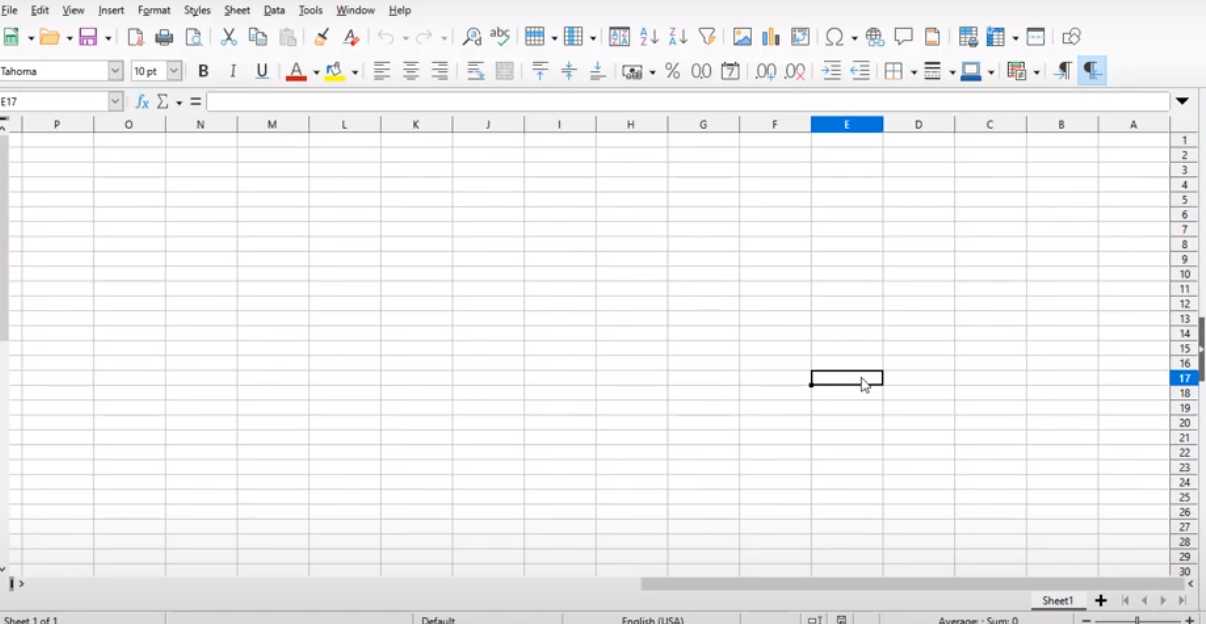Select column E header
The width and height of the screenshot is (1206, 624).
pos(847,124)
